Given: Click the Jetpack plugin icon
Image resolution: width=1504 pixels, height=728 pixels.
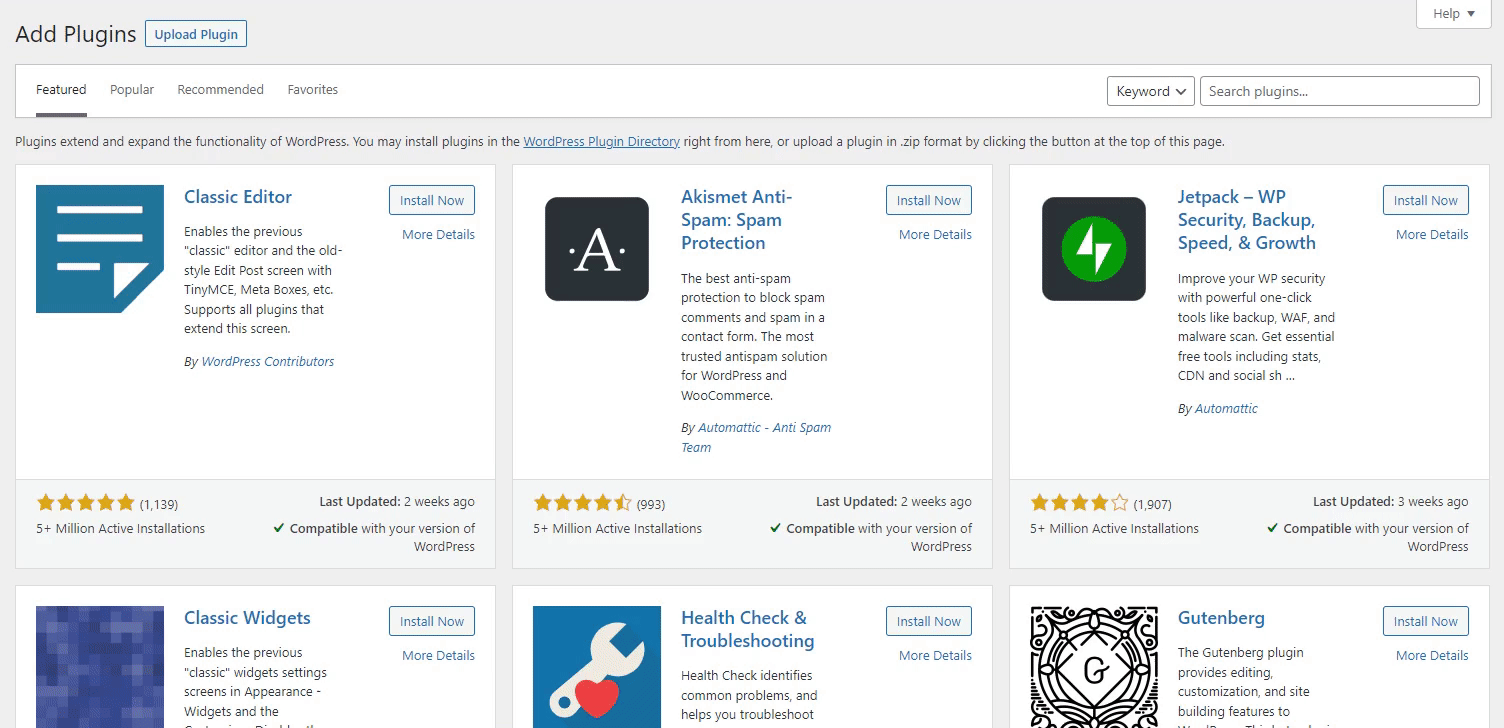Looking at the screenshot, I should pyautogui.click(x=1094, y=249).
